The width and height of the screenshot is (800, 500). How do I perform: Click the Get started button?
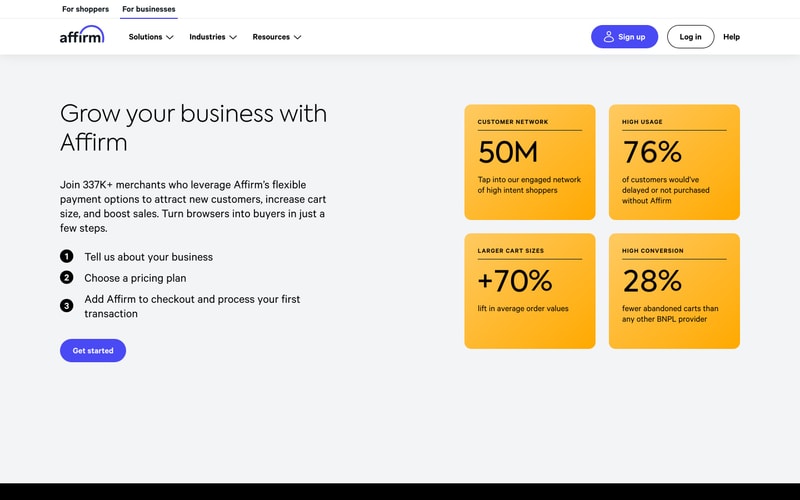point(93,351)
